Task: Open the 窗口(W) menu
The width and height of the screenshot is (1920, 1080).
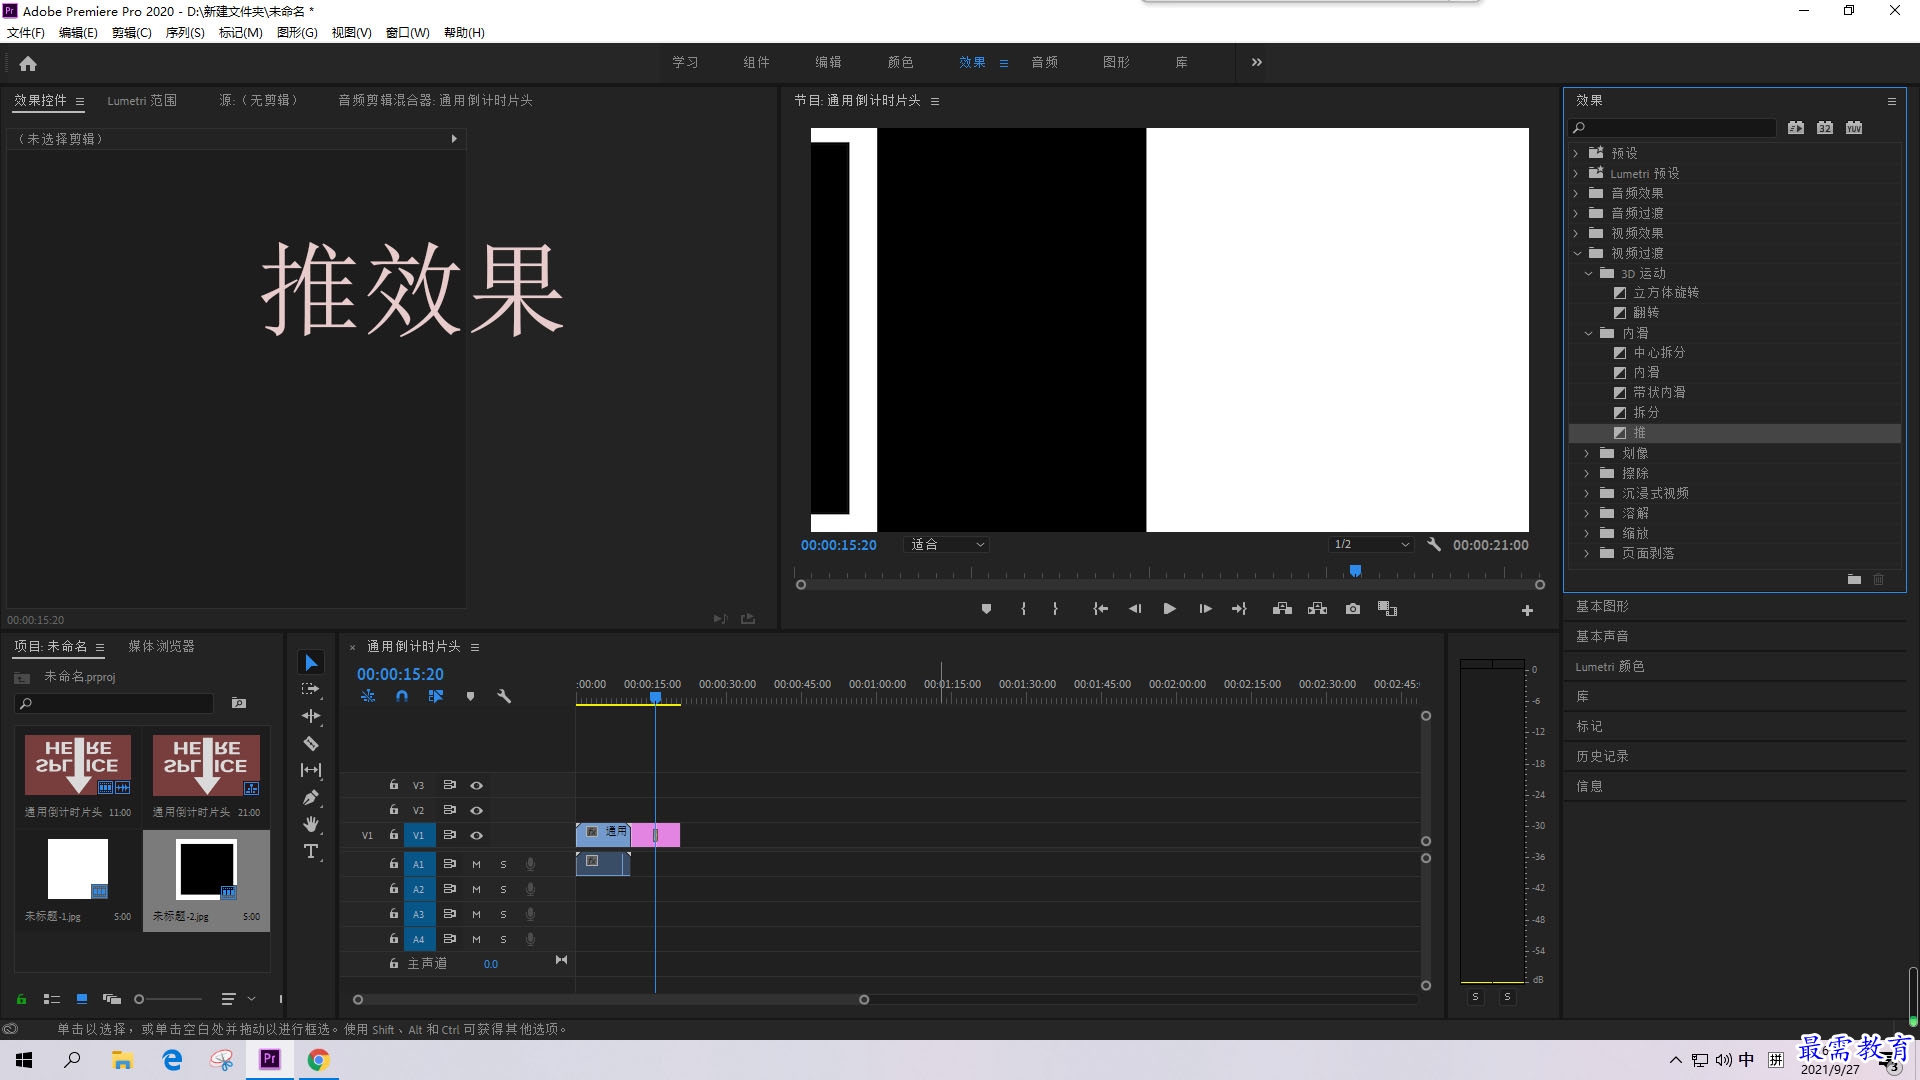Action: click(408, 33)
